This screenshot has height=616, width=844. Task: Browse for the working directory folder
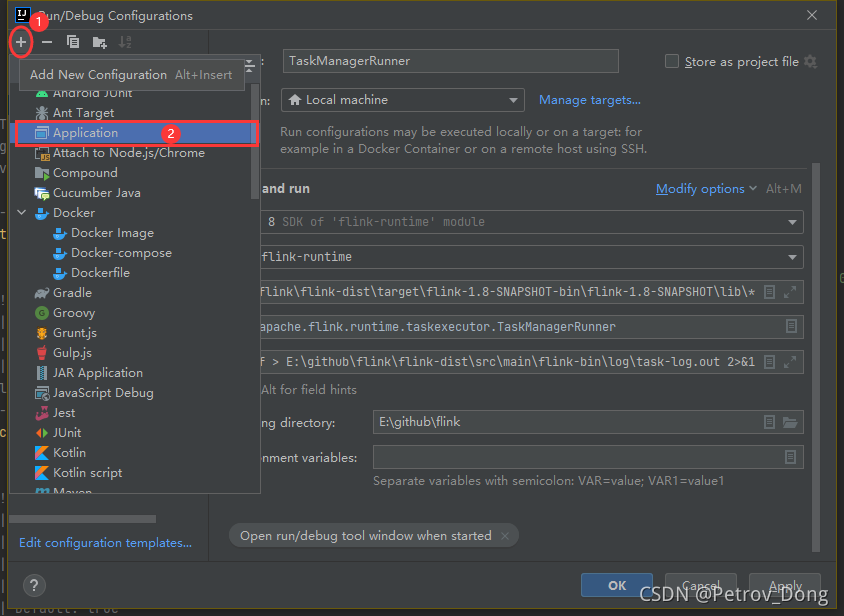(x=790, y=422)
